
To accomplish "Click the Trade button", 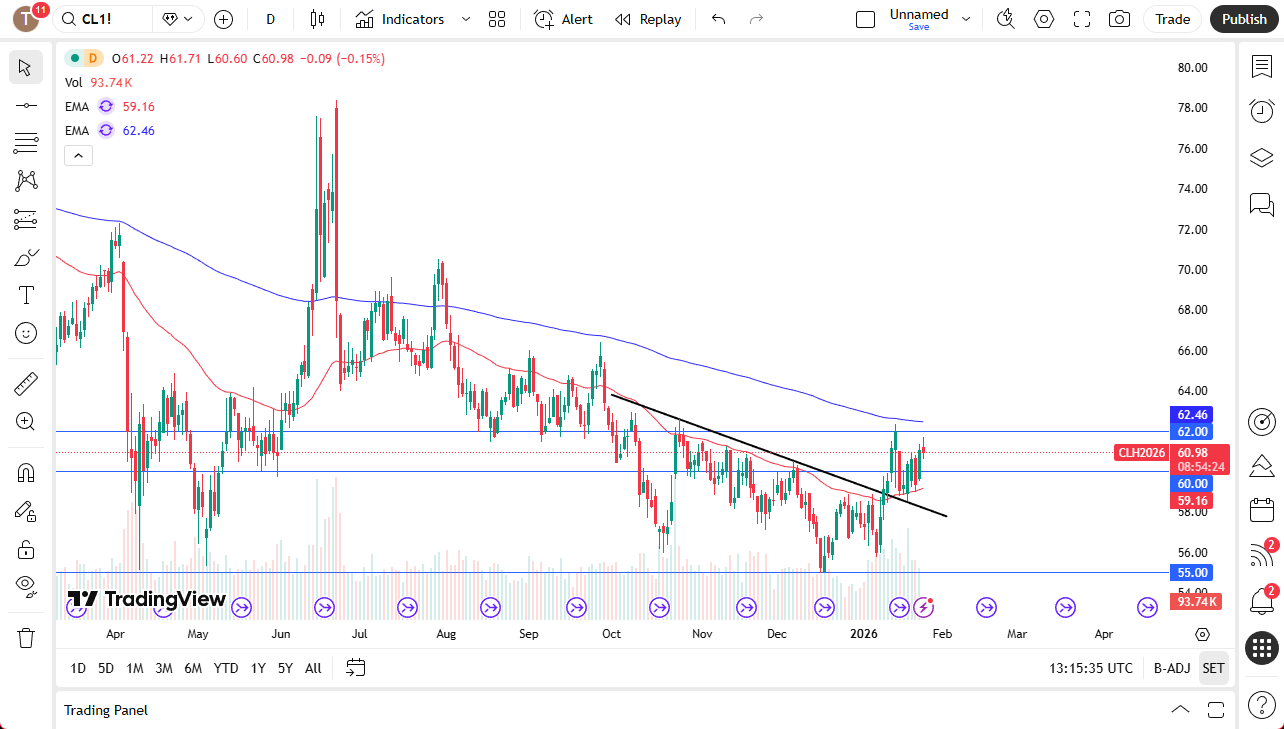I will coord(1173,19).
